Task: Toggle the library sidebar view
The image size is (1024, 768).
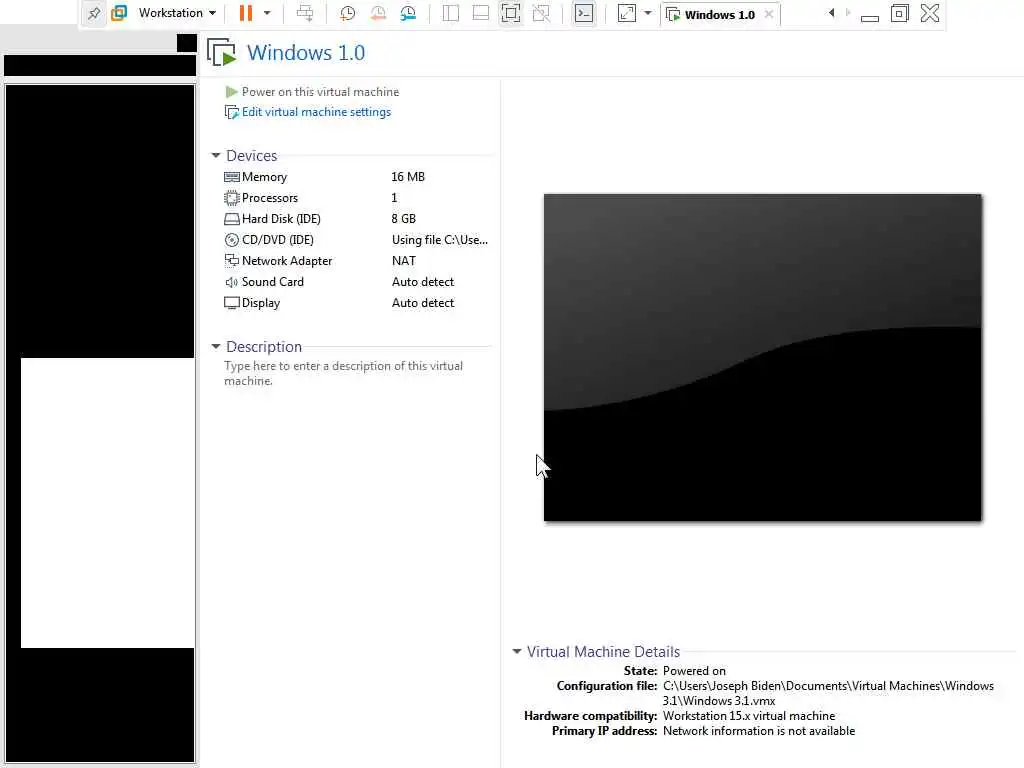Action: coord(451,13)
